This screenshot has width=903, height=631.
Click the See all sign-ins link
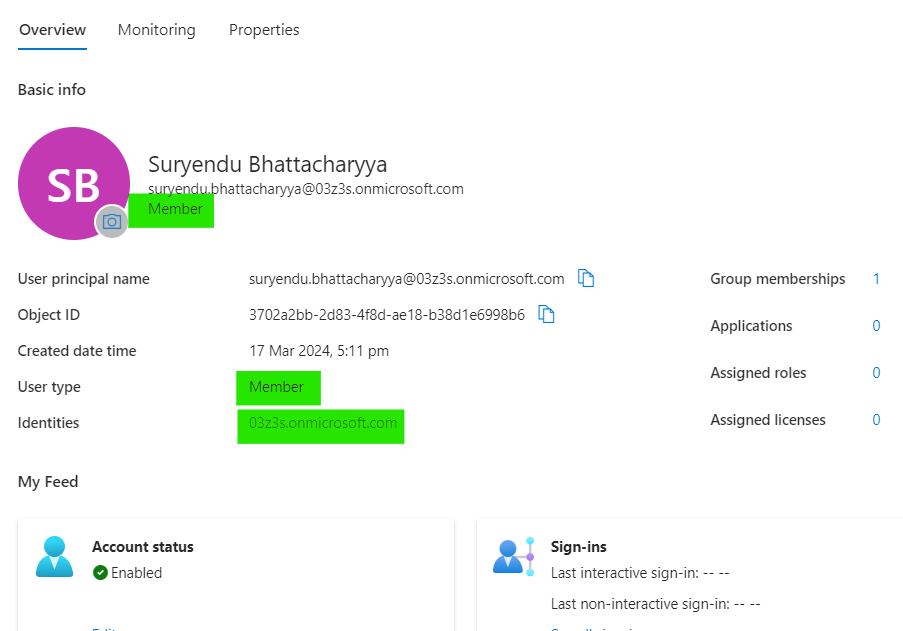point(591,628)
